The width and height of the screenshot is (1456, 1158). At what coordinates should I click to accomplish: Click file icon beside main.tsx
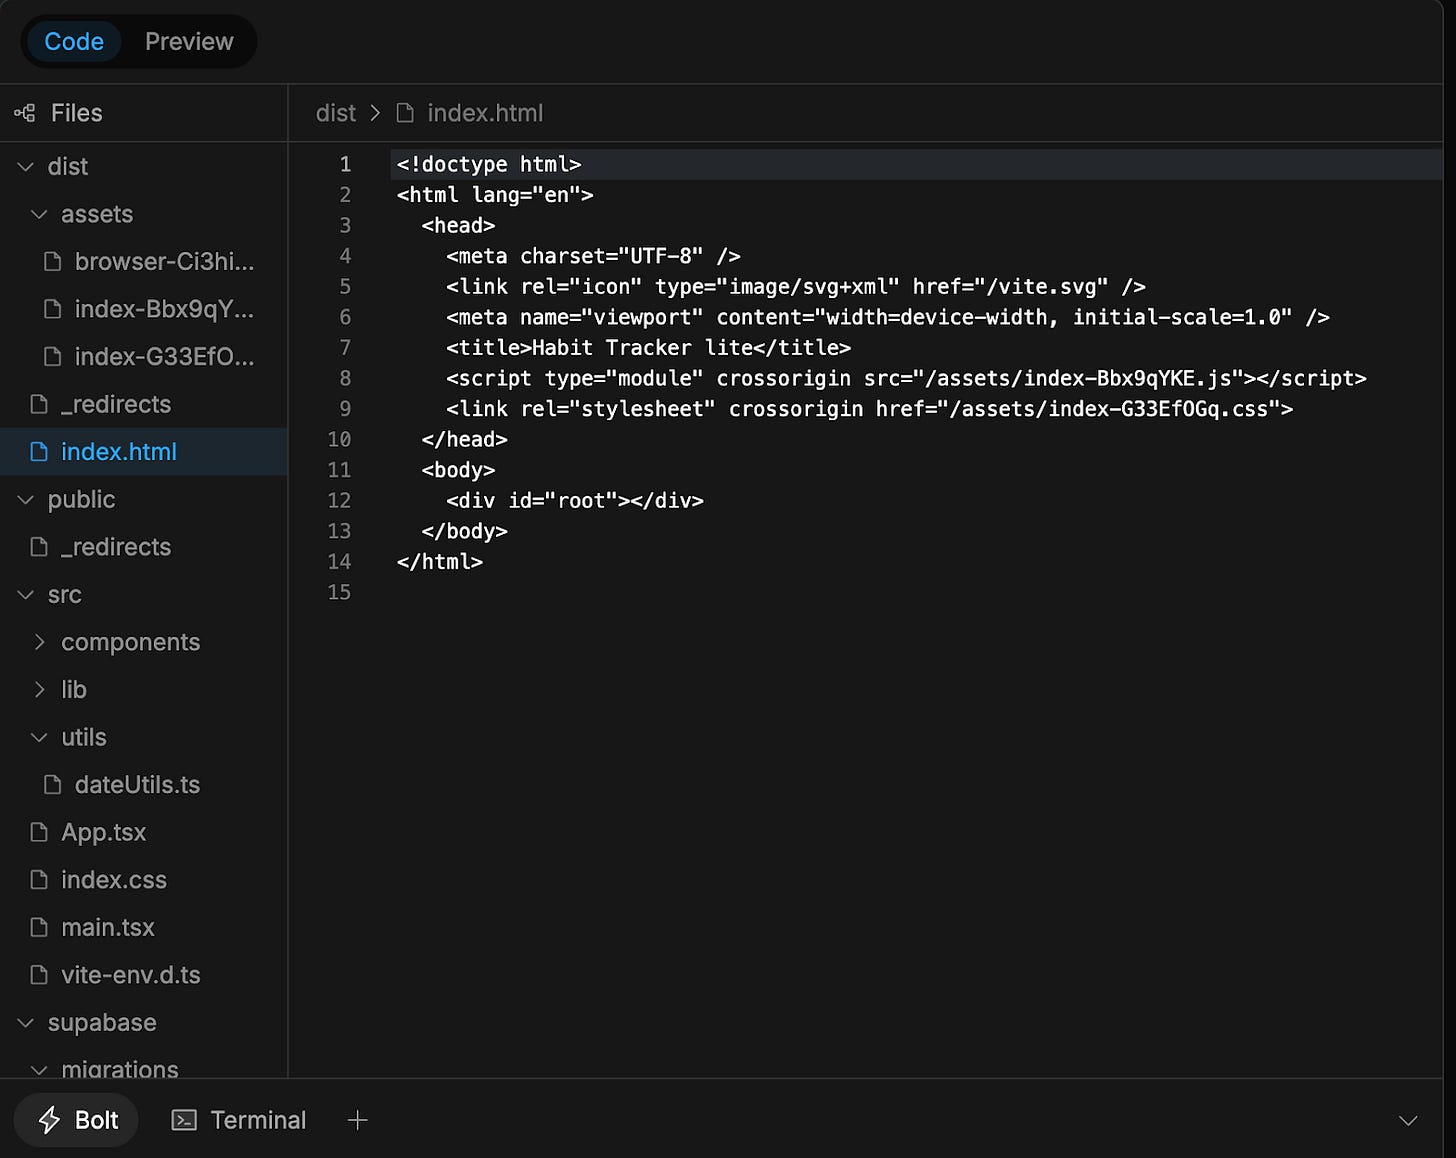pyautogui.click(x=39, y=927)
